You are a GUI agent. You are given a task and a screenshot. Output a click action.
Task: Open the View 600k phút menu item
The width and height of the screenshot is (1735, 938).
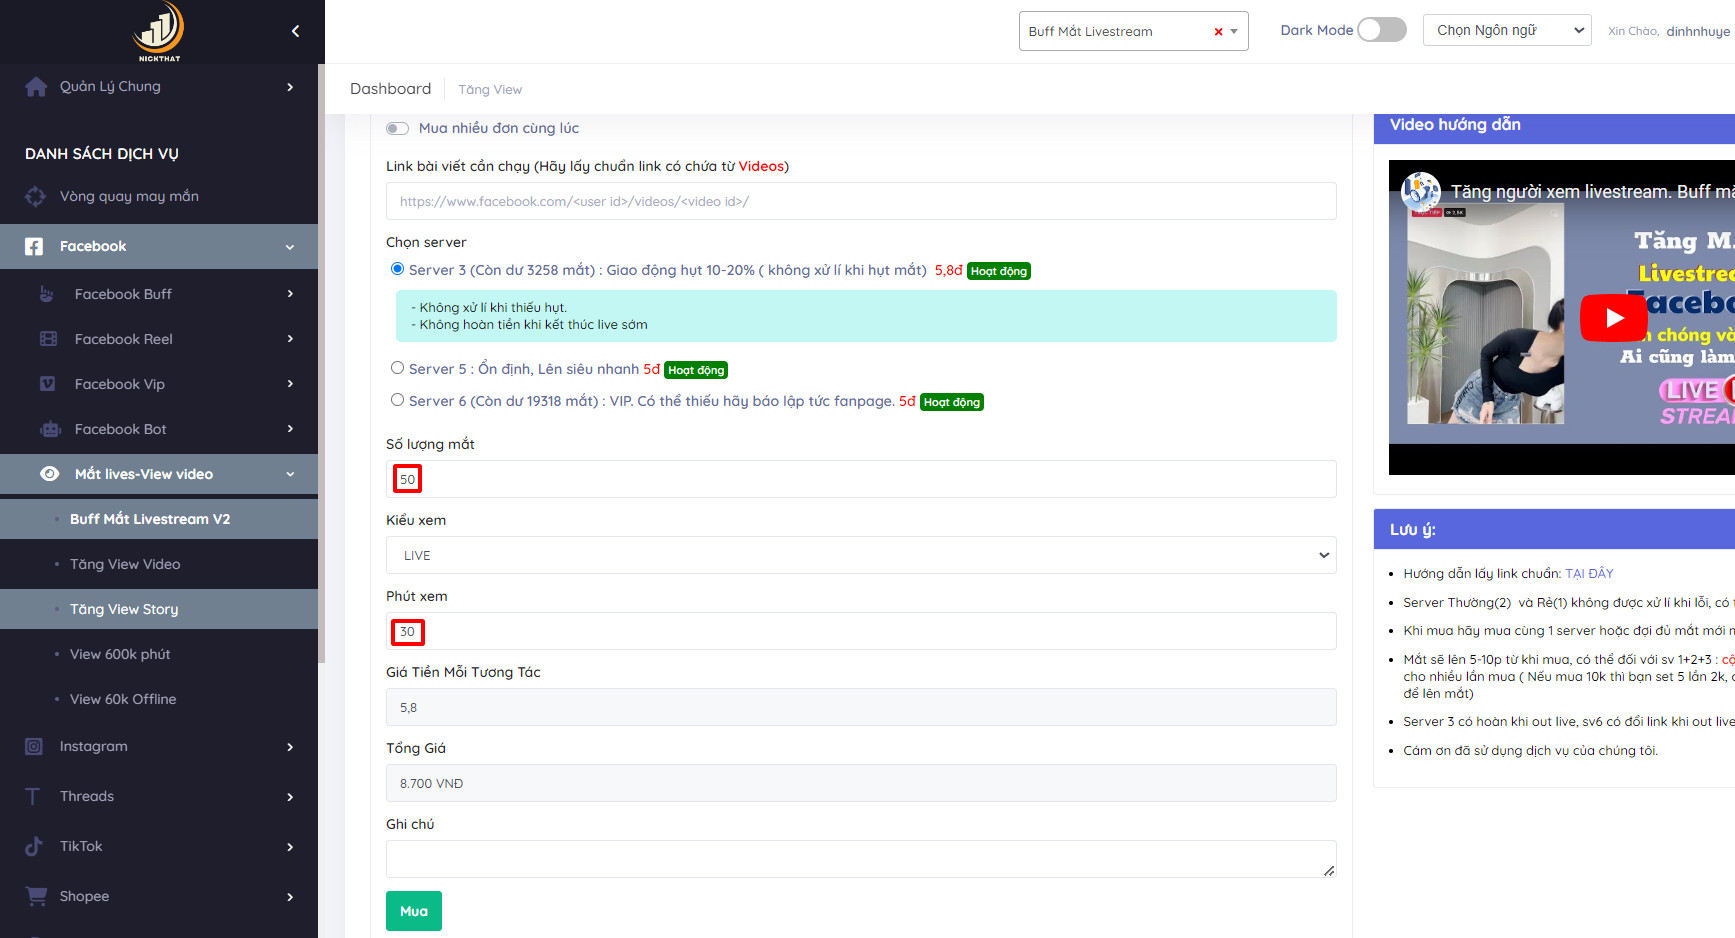120,654
